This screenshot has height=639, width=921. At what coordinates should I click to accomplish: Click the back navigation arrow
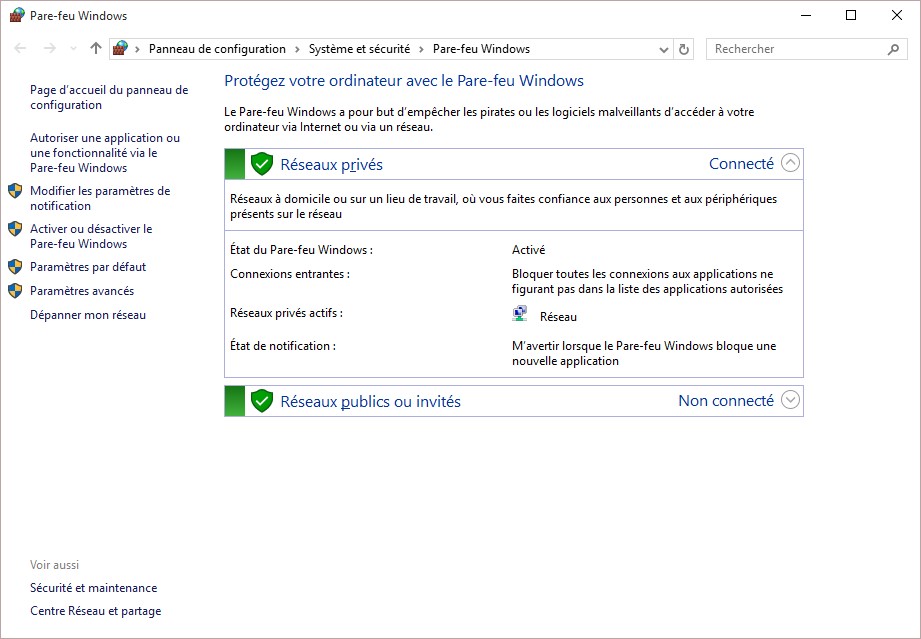click(20, 48)
